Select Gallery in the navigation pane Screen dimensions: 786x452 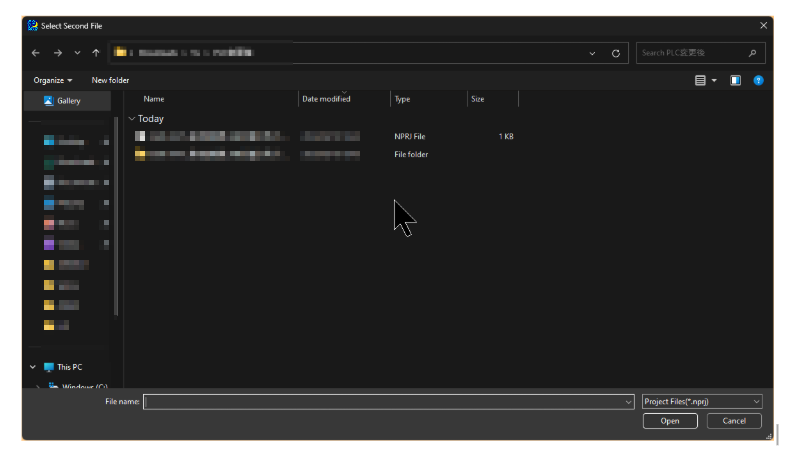click(68, 101)
